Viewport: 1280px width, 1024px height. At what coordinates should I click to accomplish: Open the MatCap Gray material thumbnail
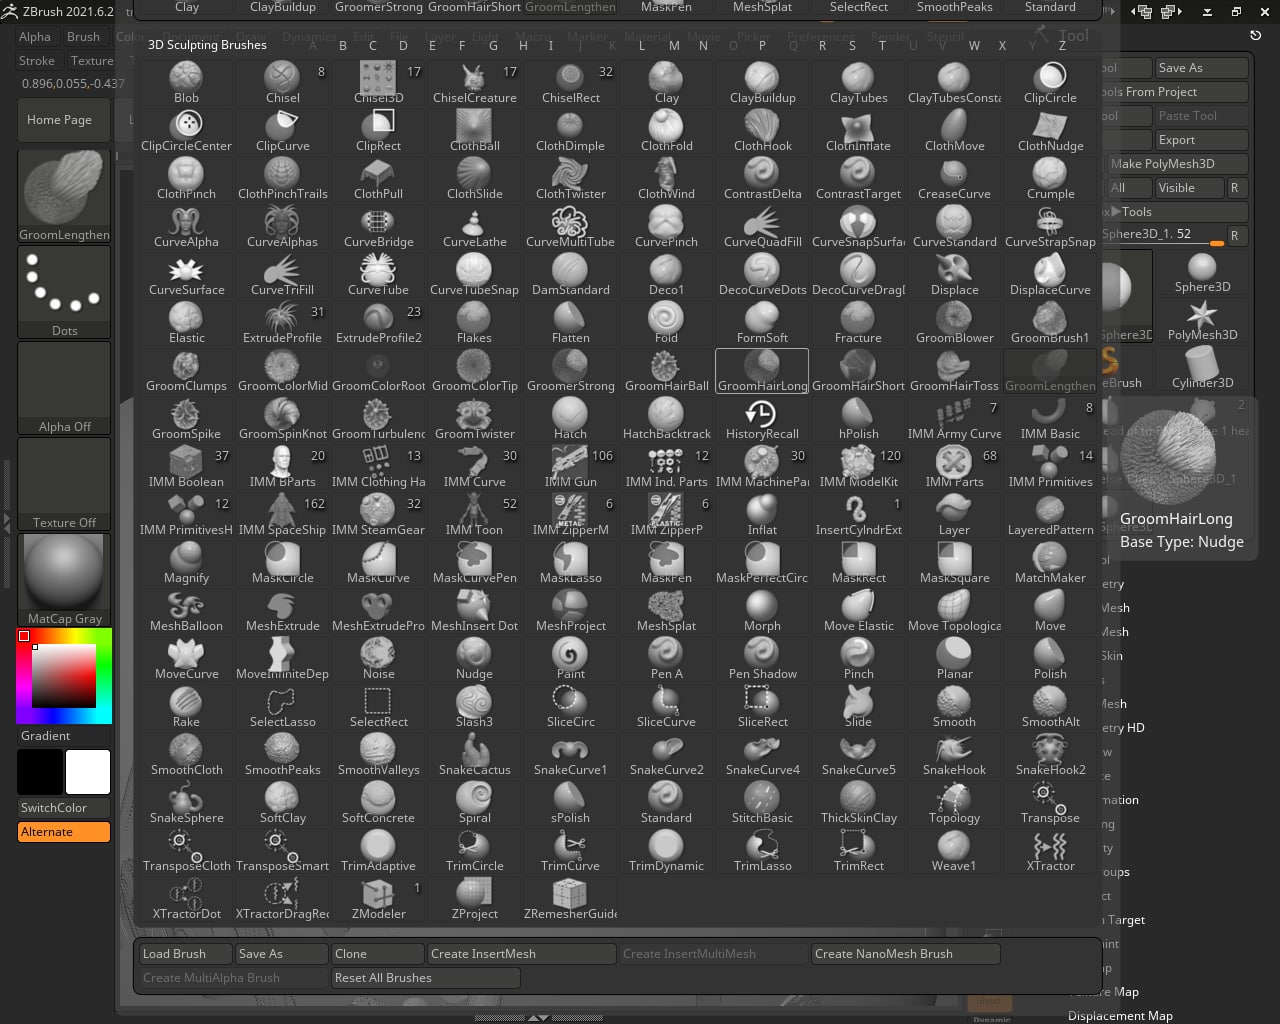tap(64, 580)
